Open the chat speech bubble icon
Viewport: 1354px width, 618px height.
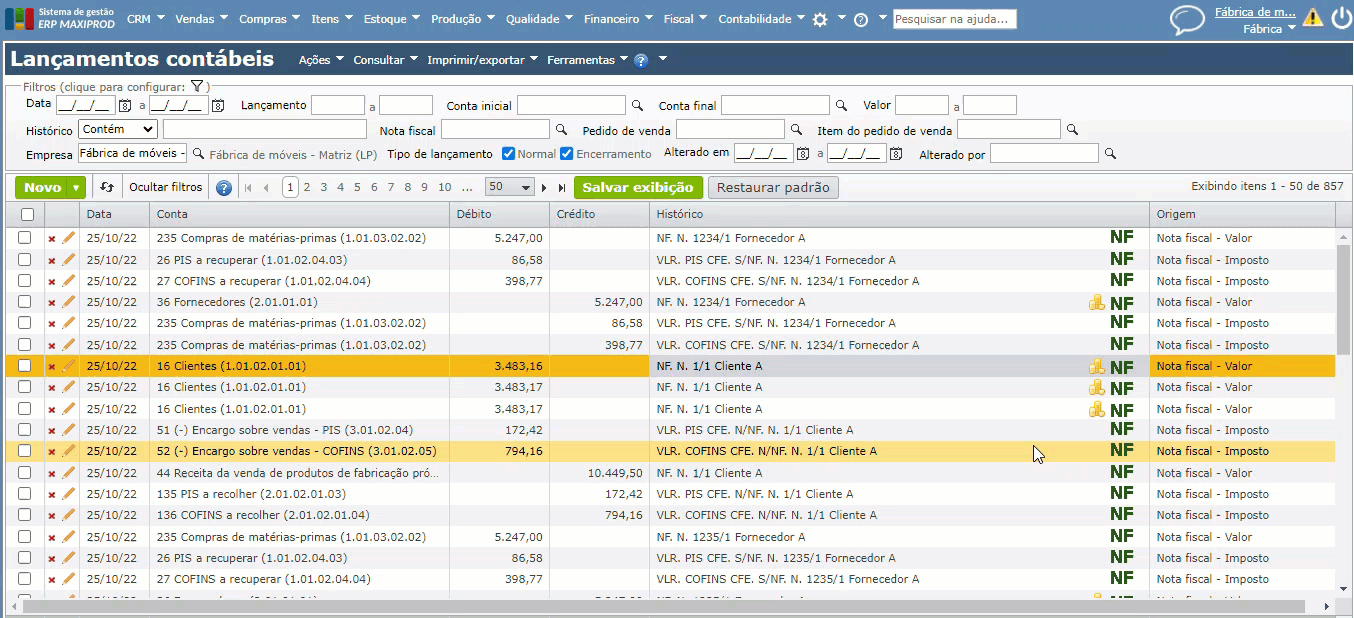point(1187,20)
